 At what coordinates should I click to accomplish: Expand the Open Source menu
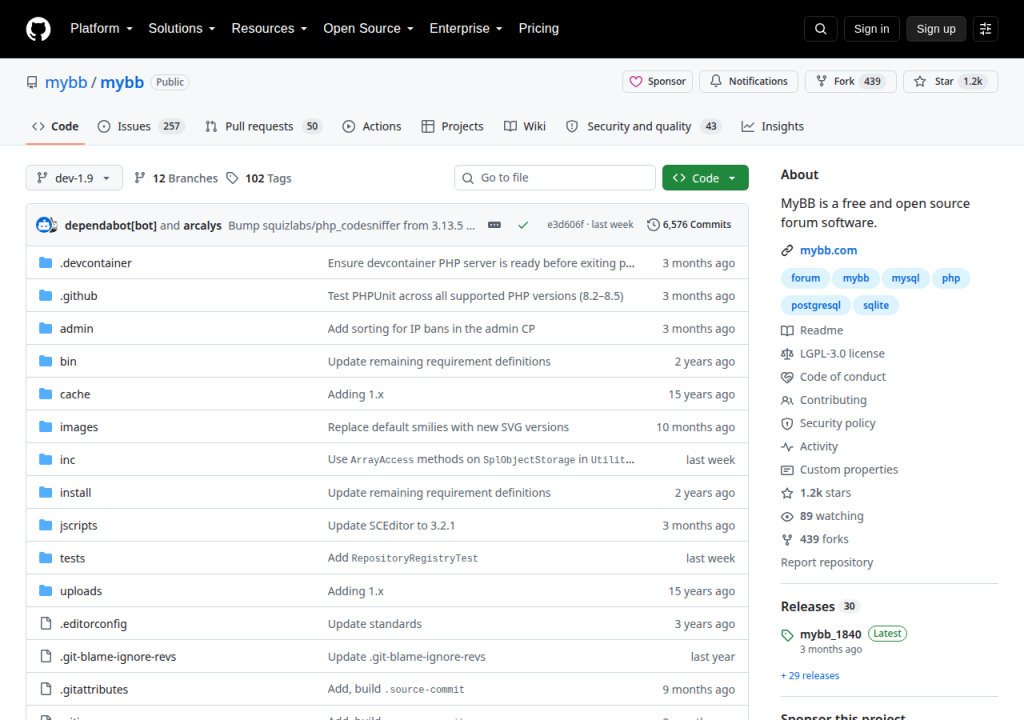tap(368, 29)
